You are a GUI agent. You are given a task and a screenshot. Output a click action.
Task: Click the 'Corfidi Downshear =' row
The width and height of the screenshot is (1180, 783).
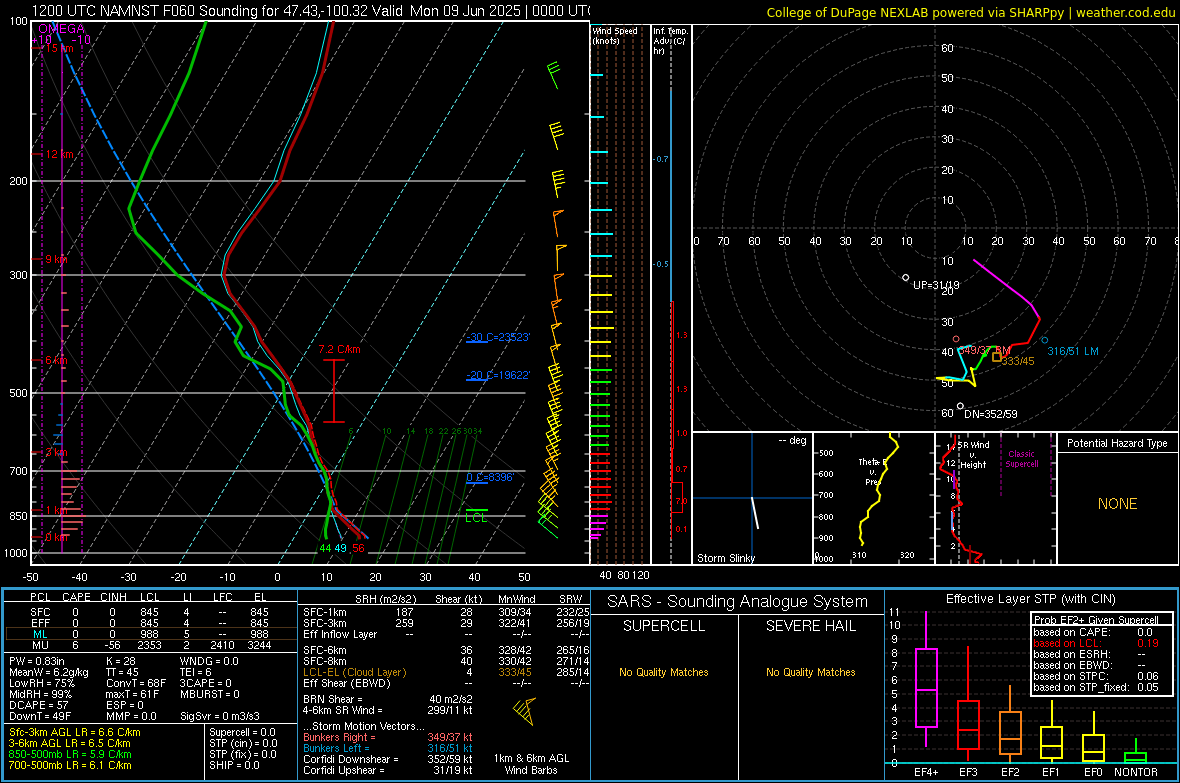388,760
